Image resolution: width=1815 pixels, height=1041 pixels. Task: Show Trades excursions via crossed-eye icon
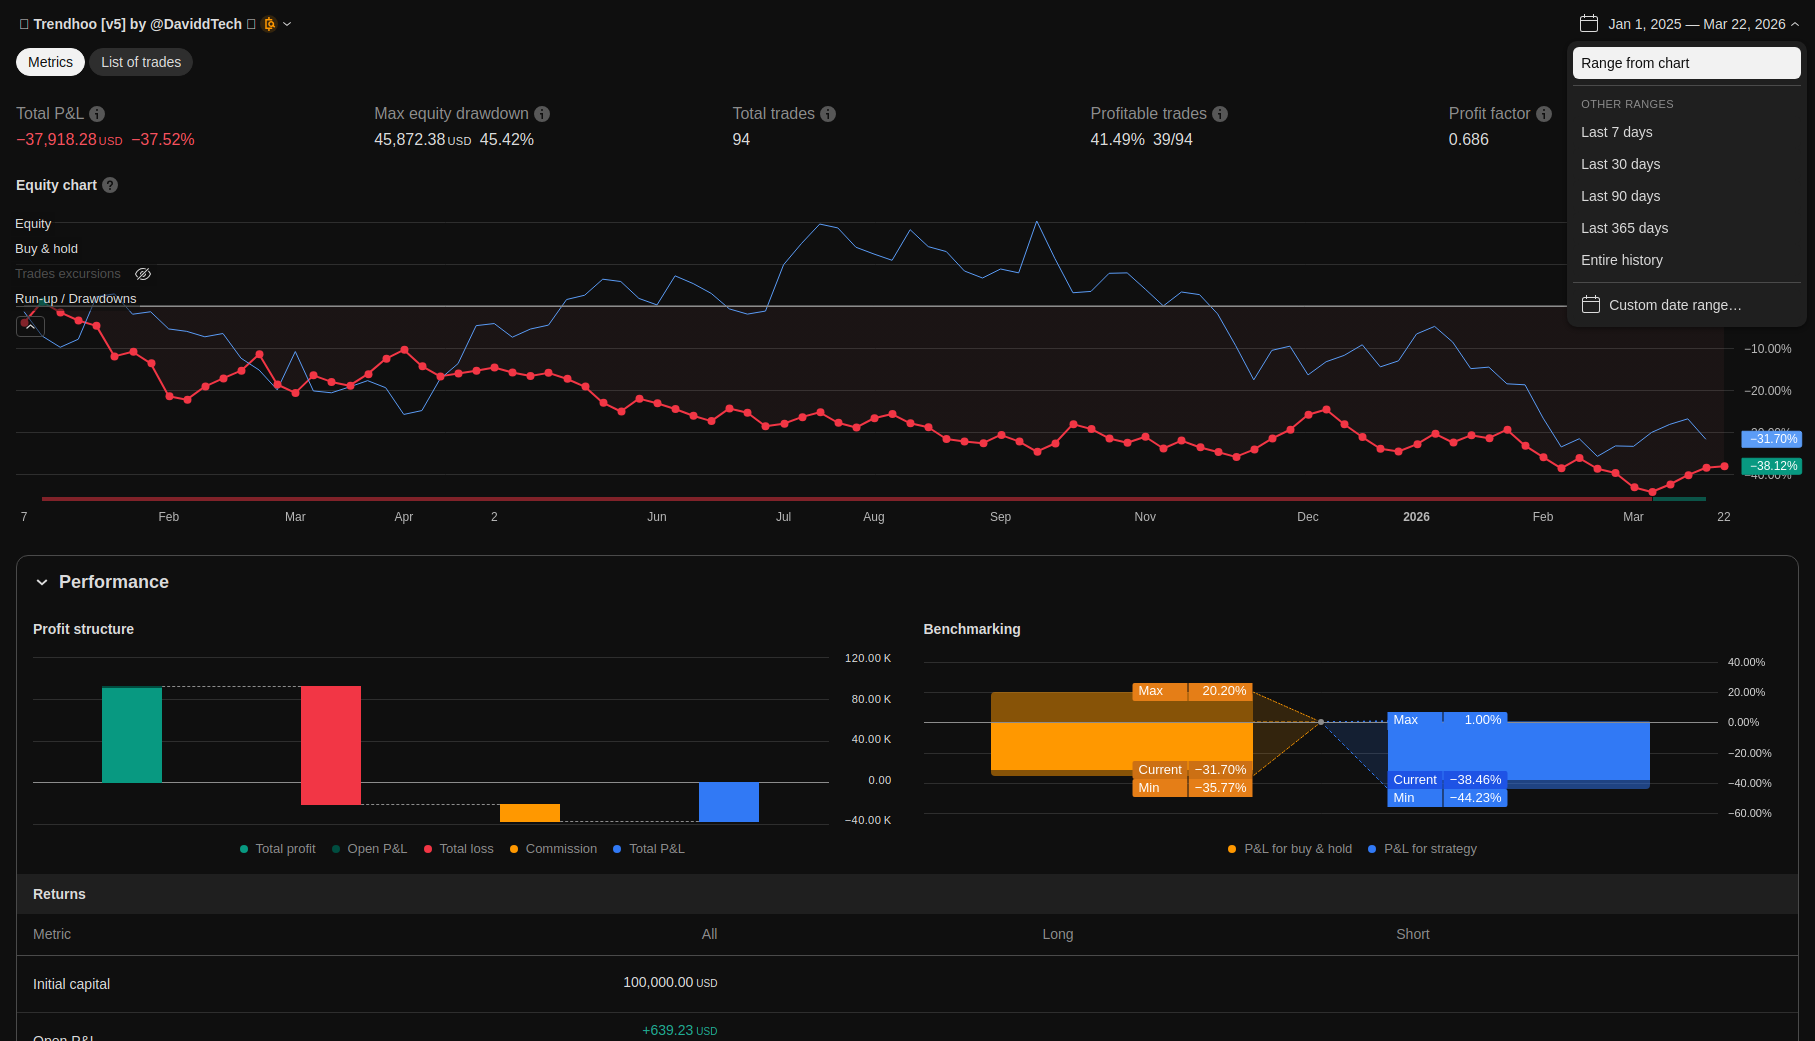[x=143, y=274]
